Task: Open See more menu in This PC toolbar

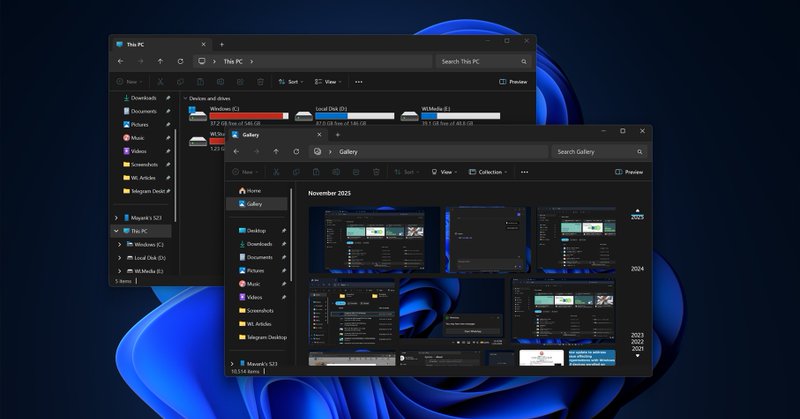Action: tap(359, 82)
